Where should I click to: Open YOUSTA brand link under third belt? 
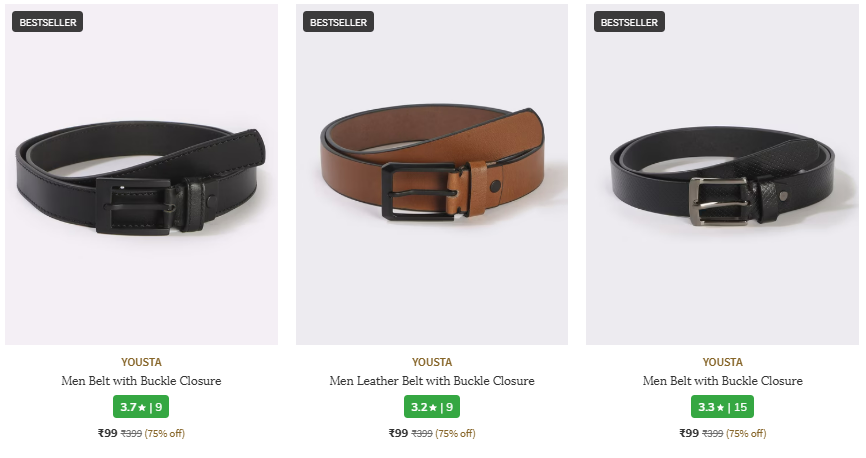(x=722, y=362)
